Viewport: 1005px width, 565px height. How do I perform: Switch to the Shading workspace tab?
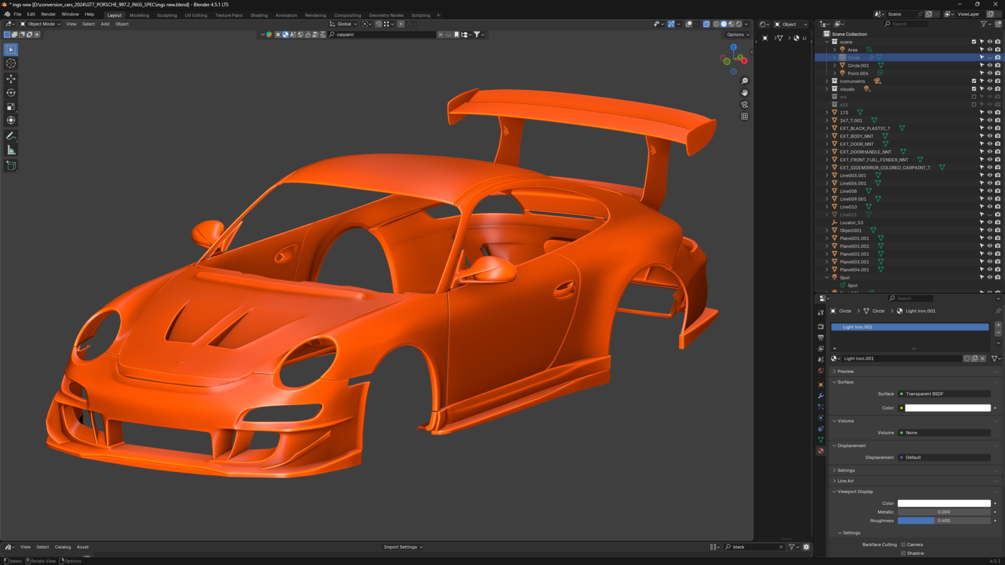259,15
